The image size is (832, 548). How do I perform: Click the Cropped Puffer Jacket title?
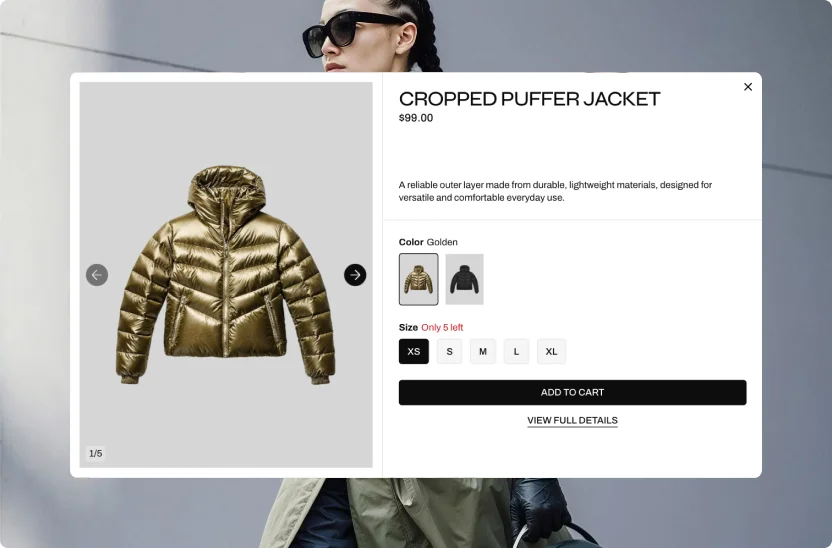pyautogui.click(x=530, y=99)
